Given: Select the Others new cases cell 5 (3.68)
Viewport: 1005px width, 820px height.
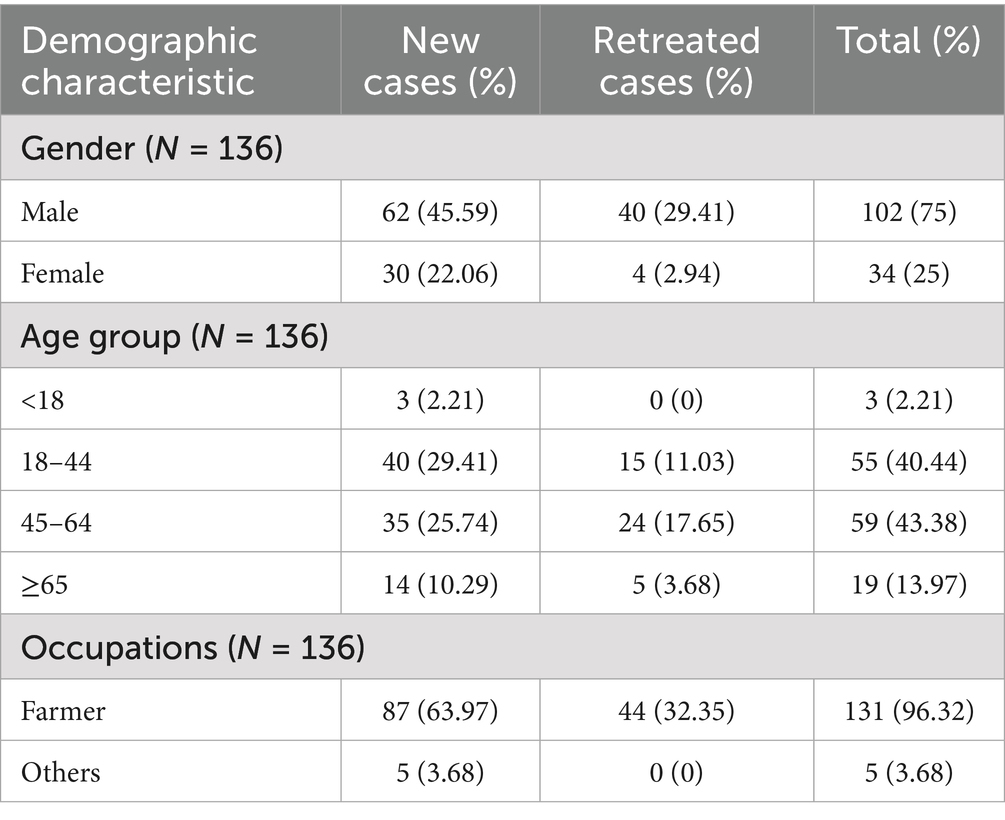Looking at the screenshot, I should [x=440, y=772].
